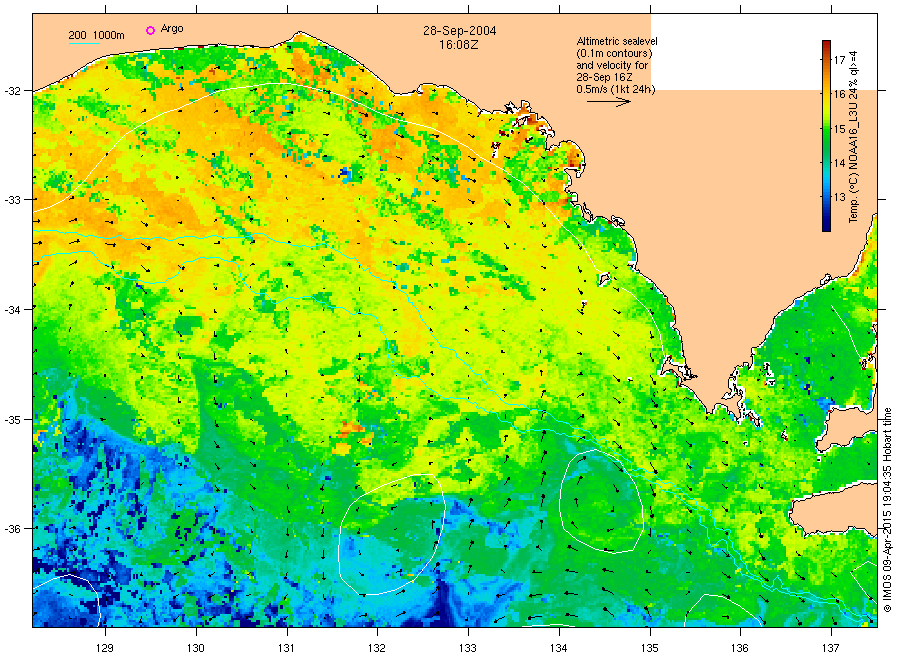The width and height of the screenshot is (900, 660).
Task: Click longitude label 132
Action: (377, 648)
